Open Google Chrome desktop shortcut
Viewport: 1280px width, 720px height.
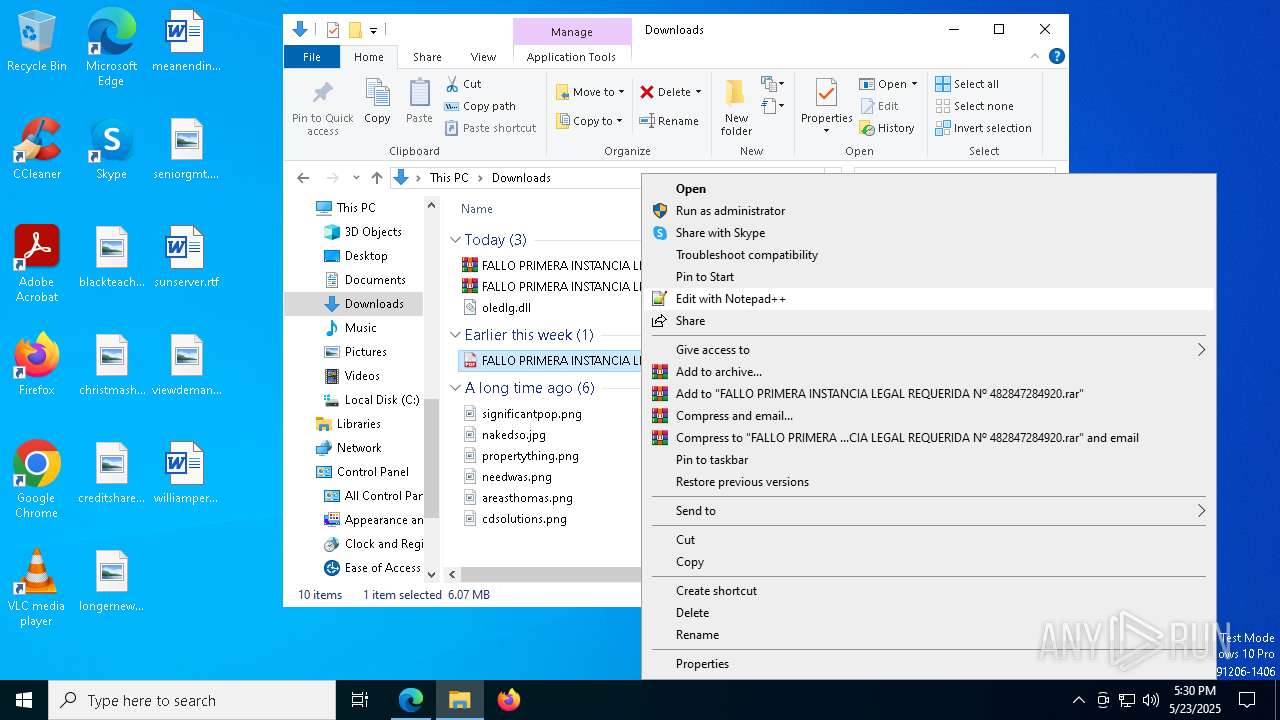[x=37, y=480]
